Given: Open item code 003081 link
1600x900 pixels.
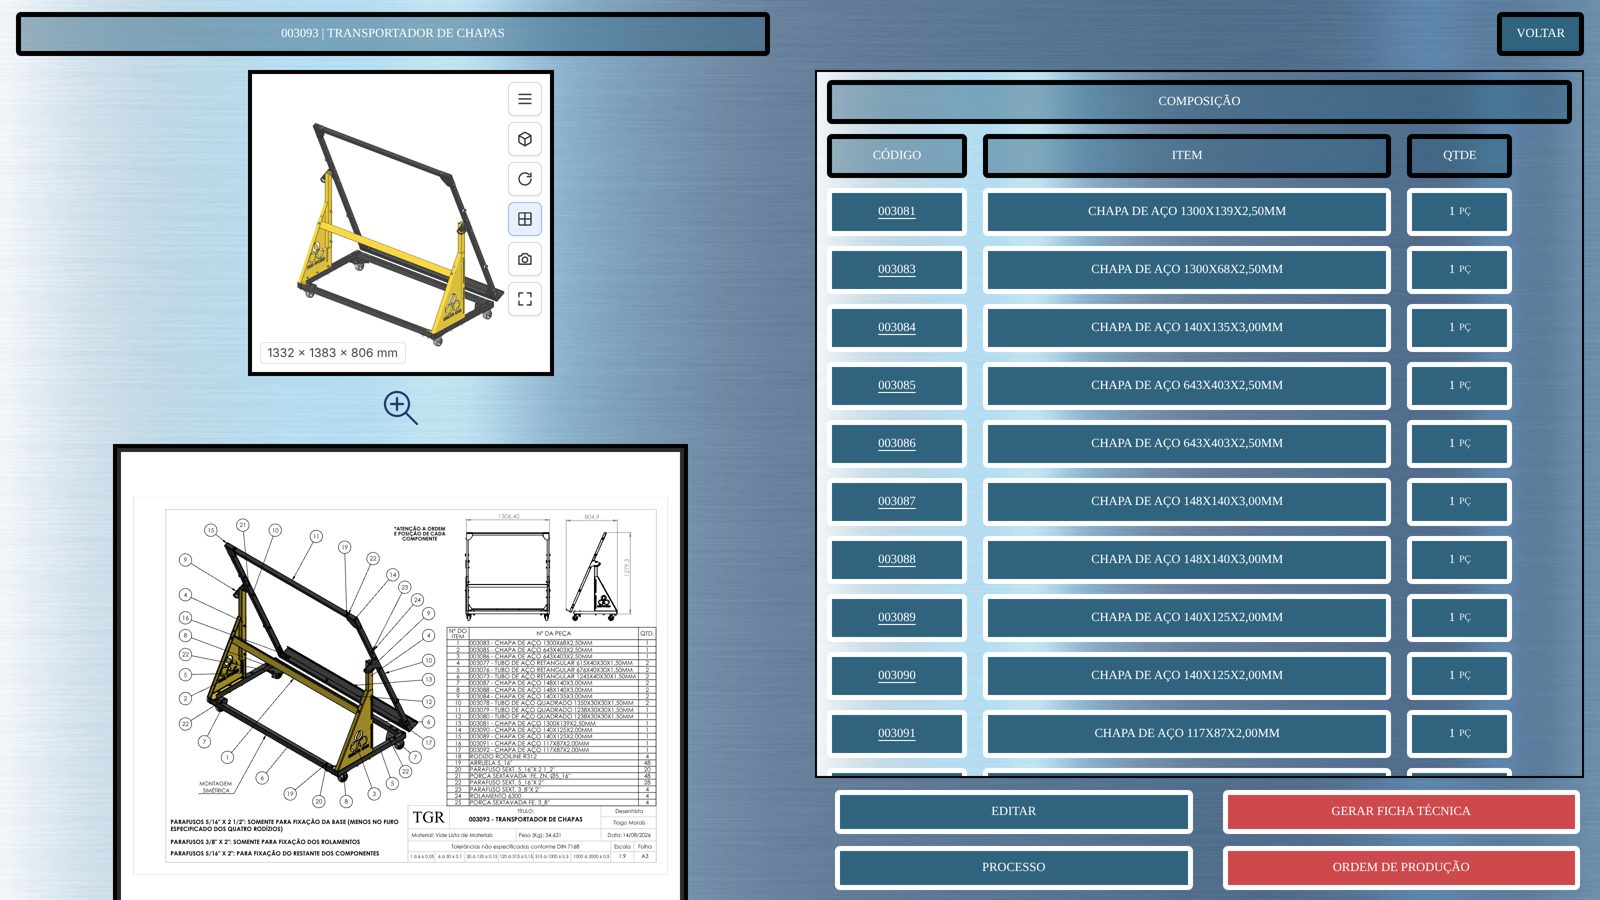Looking at the screenshot, I should [x=897, y=211].
